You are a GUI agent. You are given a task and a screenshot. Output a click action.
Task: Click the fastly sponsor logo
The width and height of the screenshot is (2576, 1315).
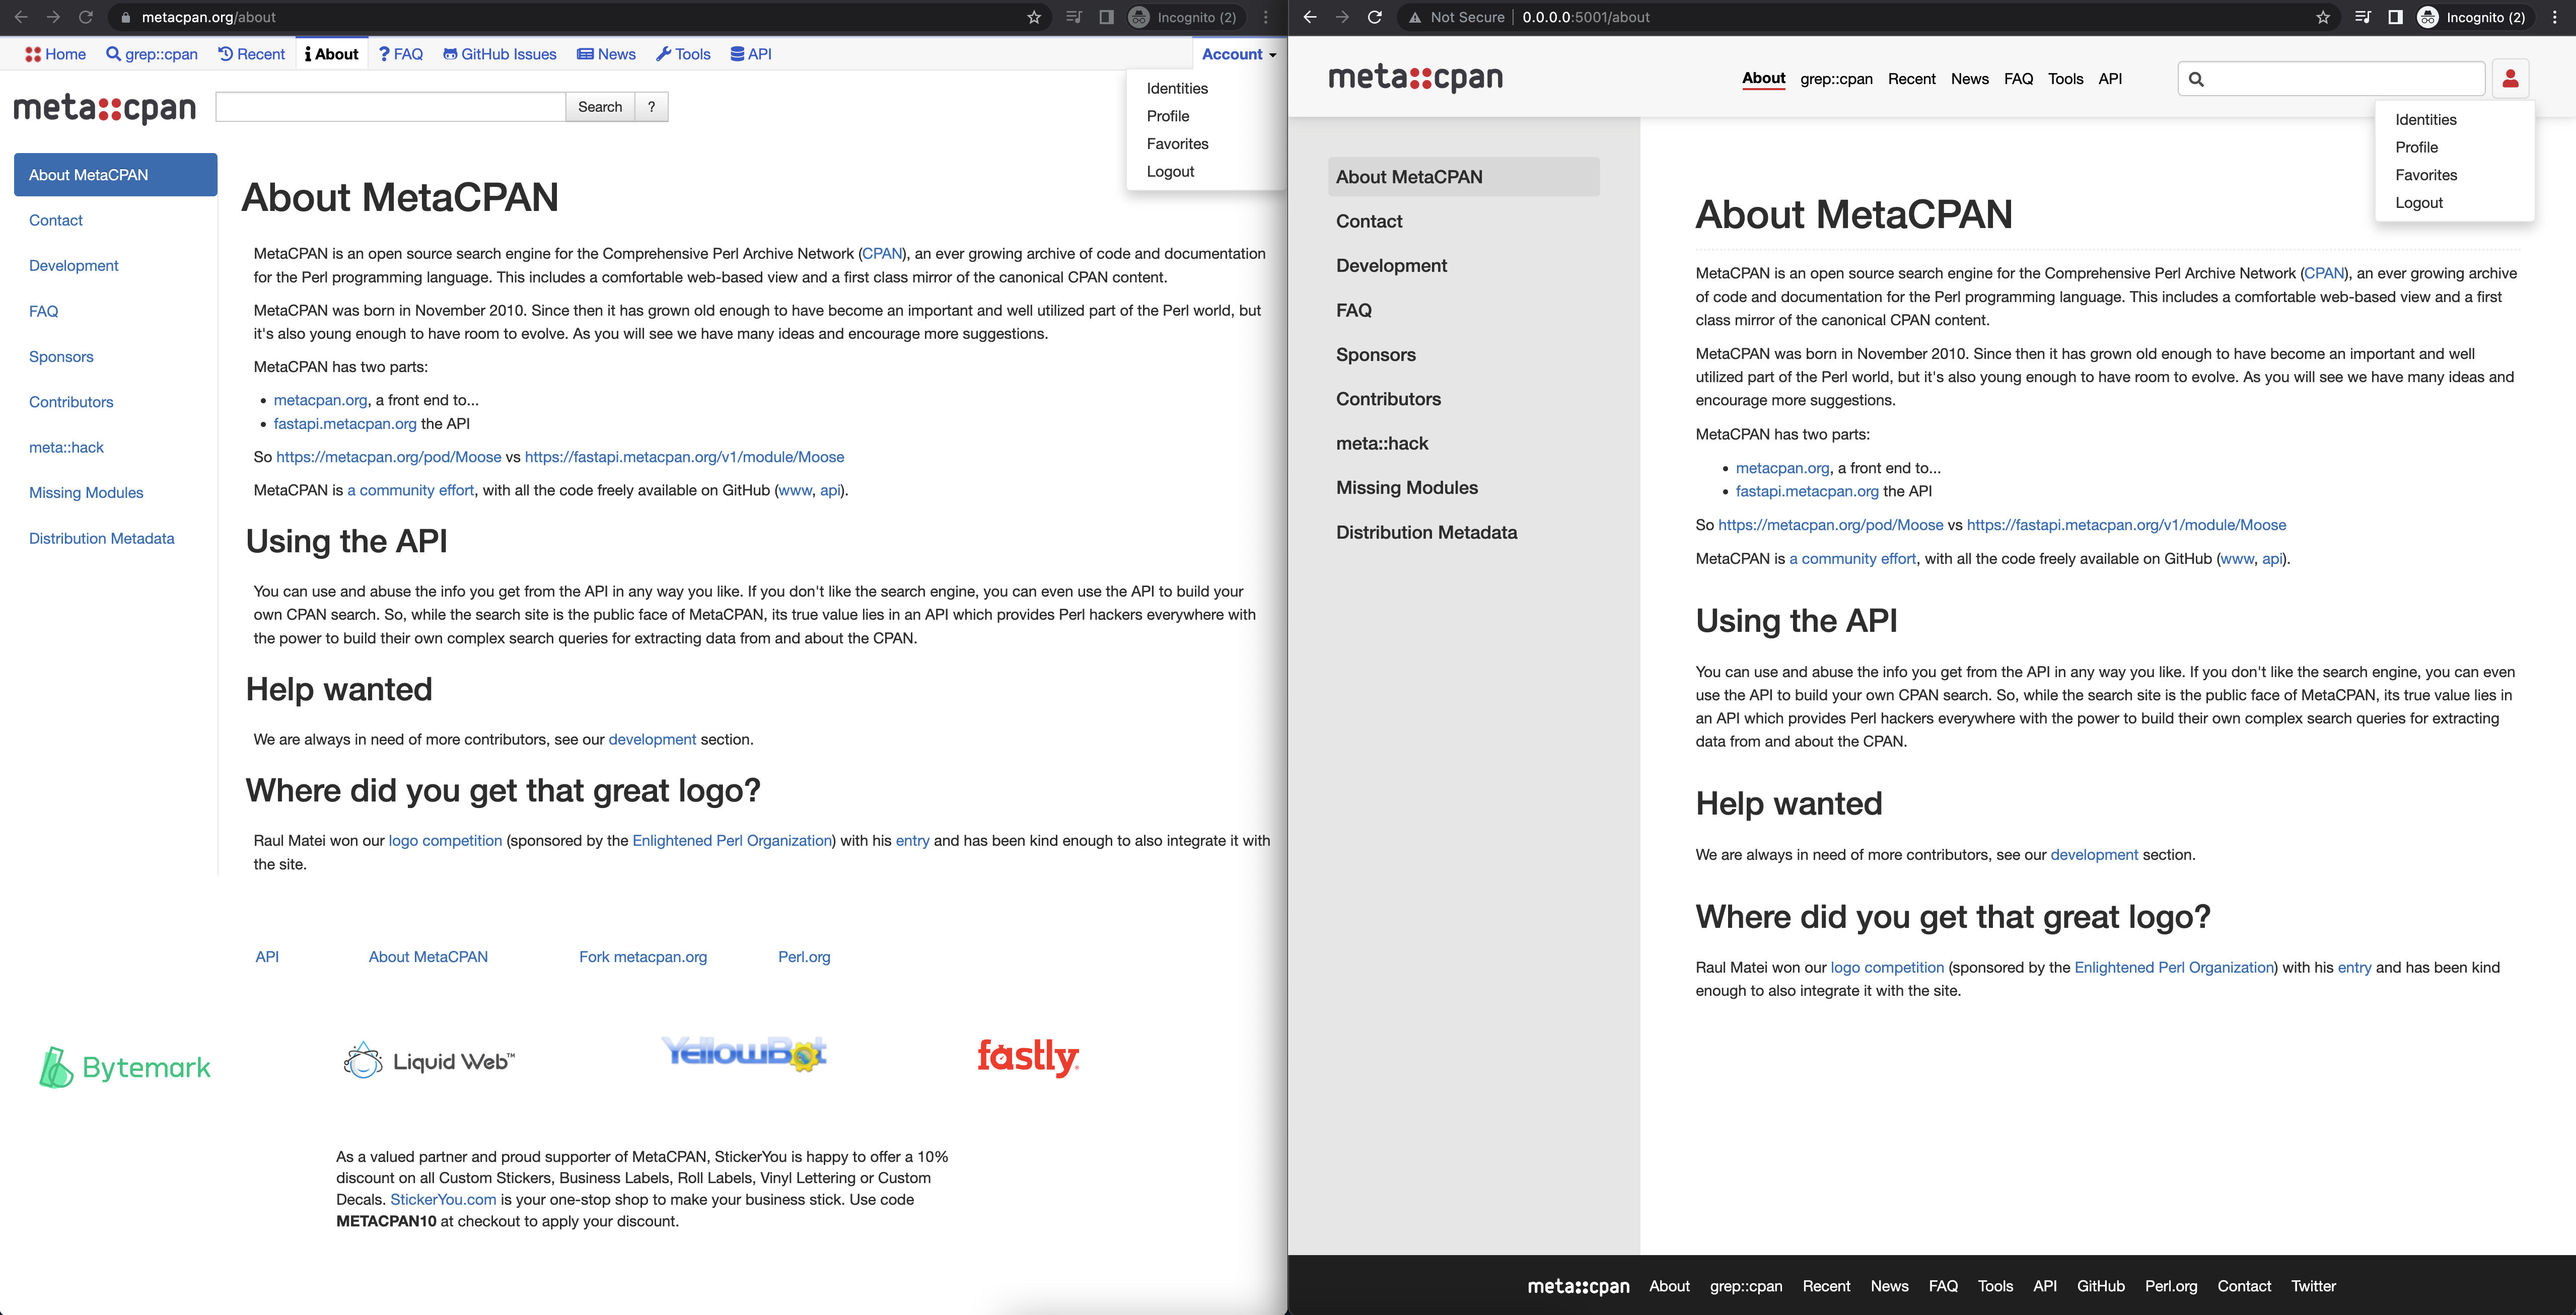point(1027,1056)
